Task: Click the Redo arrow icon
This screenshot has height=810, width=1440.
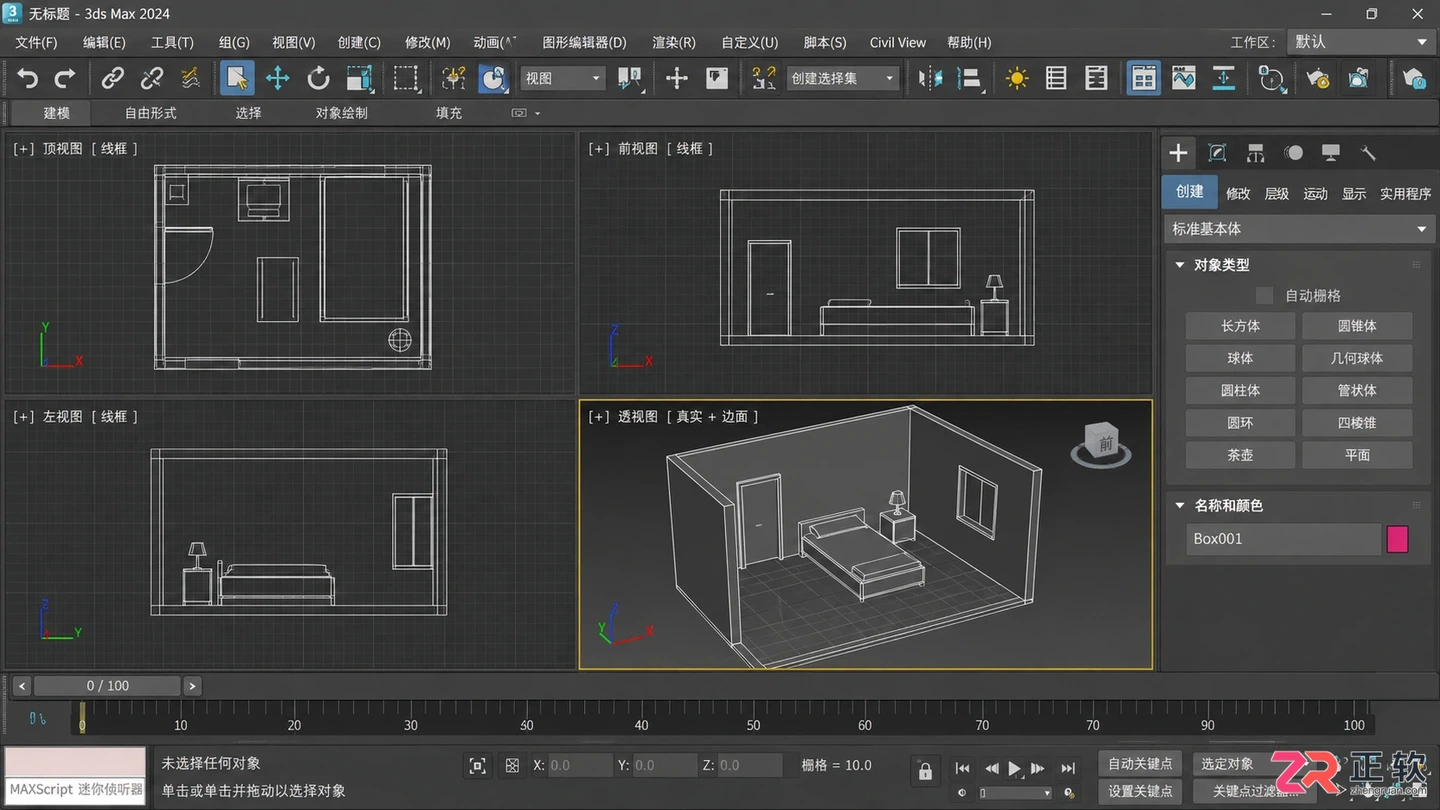Action: click(x=65, y=78)
